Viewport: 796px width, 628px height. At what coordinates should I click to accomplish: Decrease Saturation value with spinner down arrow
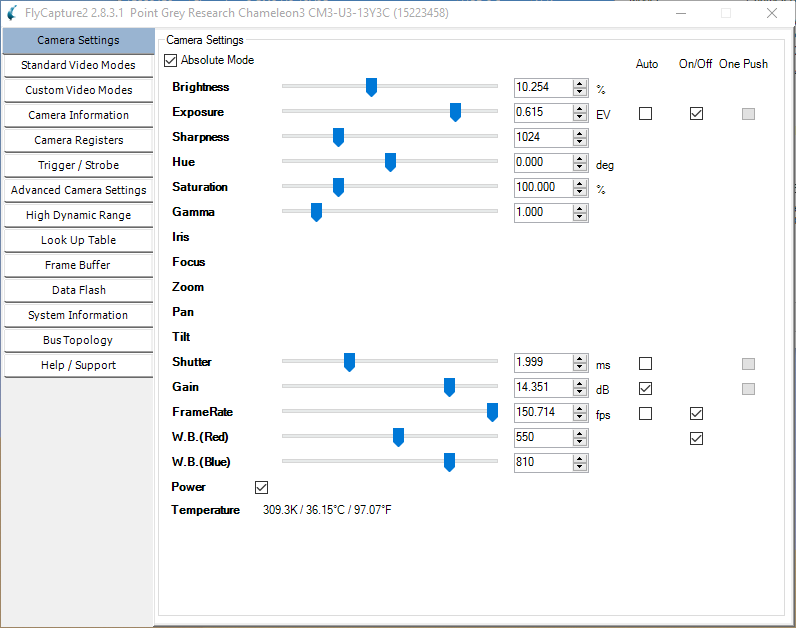tap(579, 192)
